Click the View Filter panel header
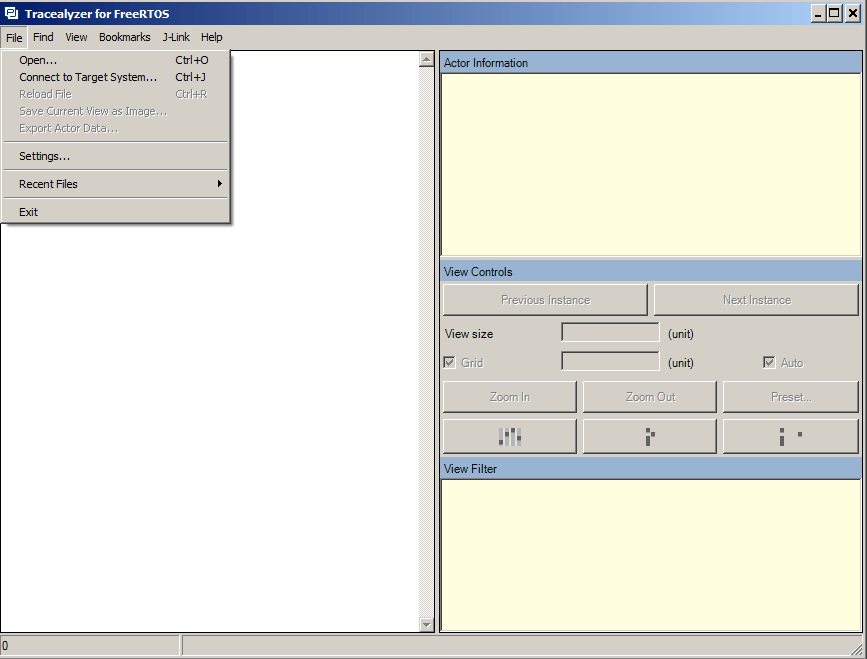 tap(651, 469)
